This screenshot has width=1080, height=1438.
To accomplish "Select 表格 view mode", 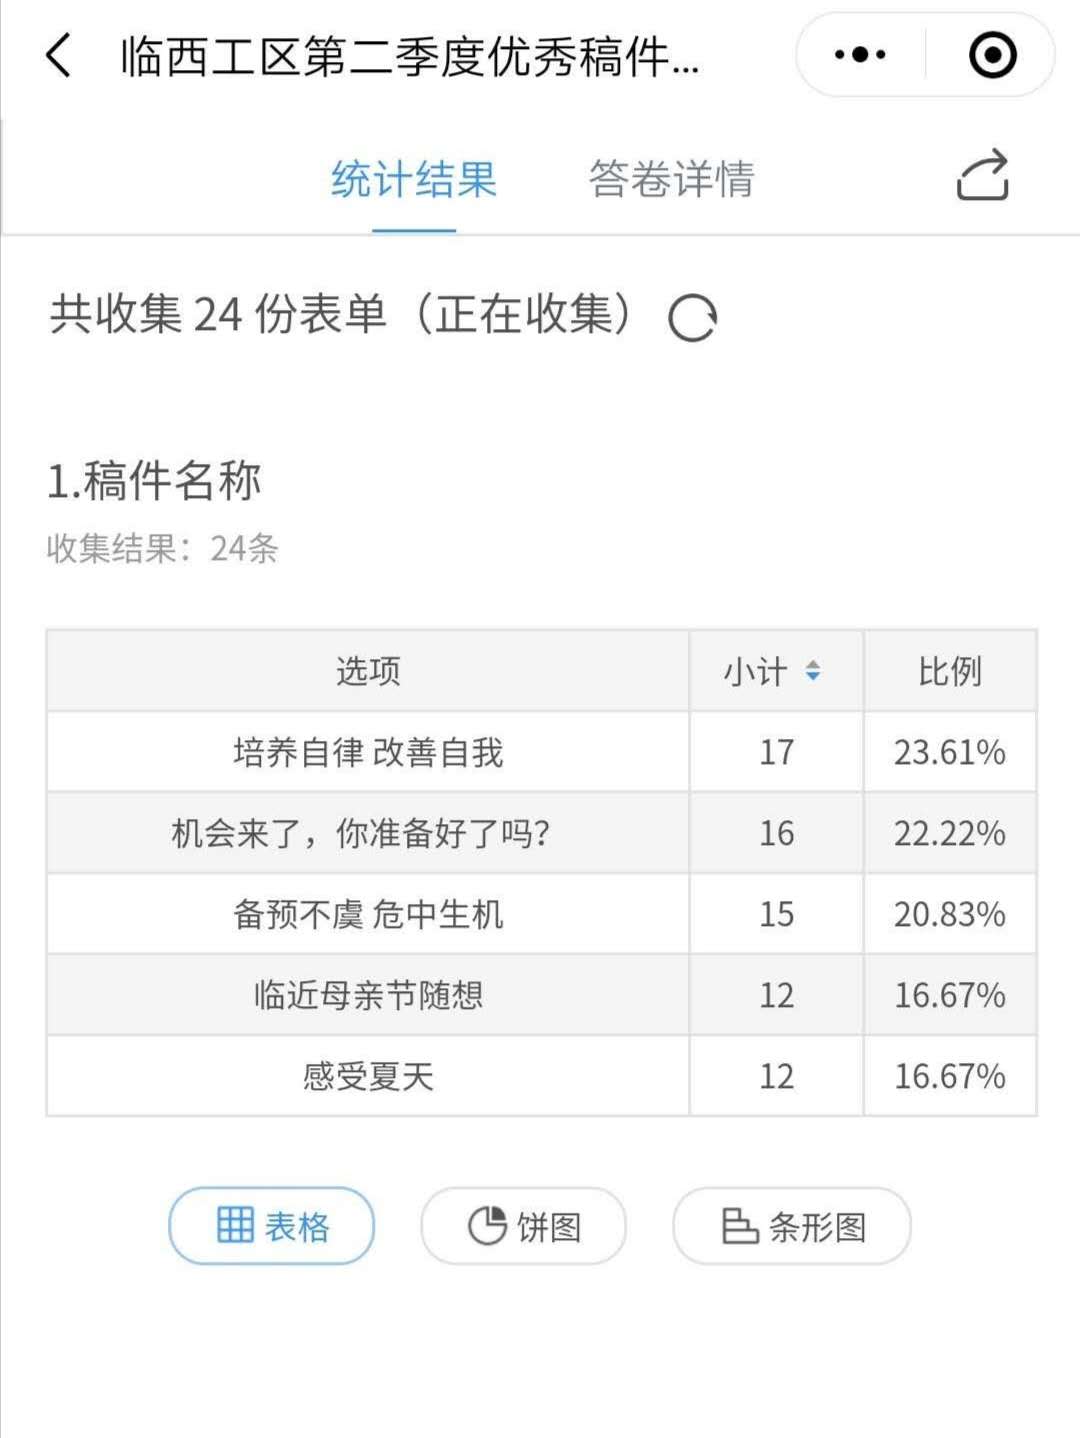I will [x=272, y=1225].
